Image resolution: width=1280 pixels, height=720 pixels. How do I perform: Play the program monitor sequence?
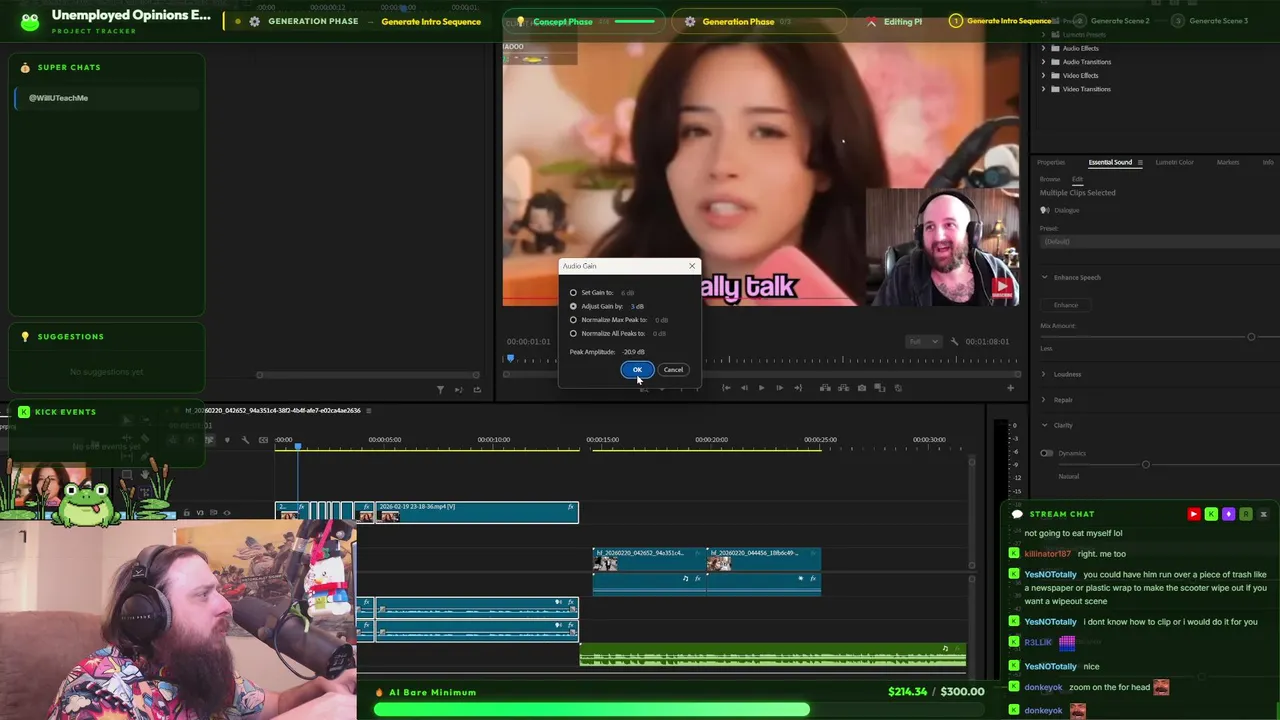pos(761,388)
